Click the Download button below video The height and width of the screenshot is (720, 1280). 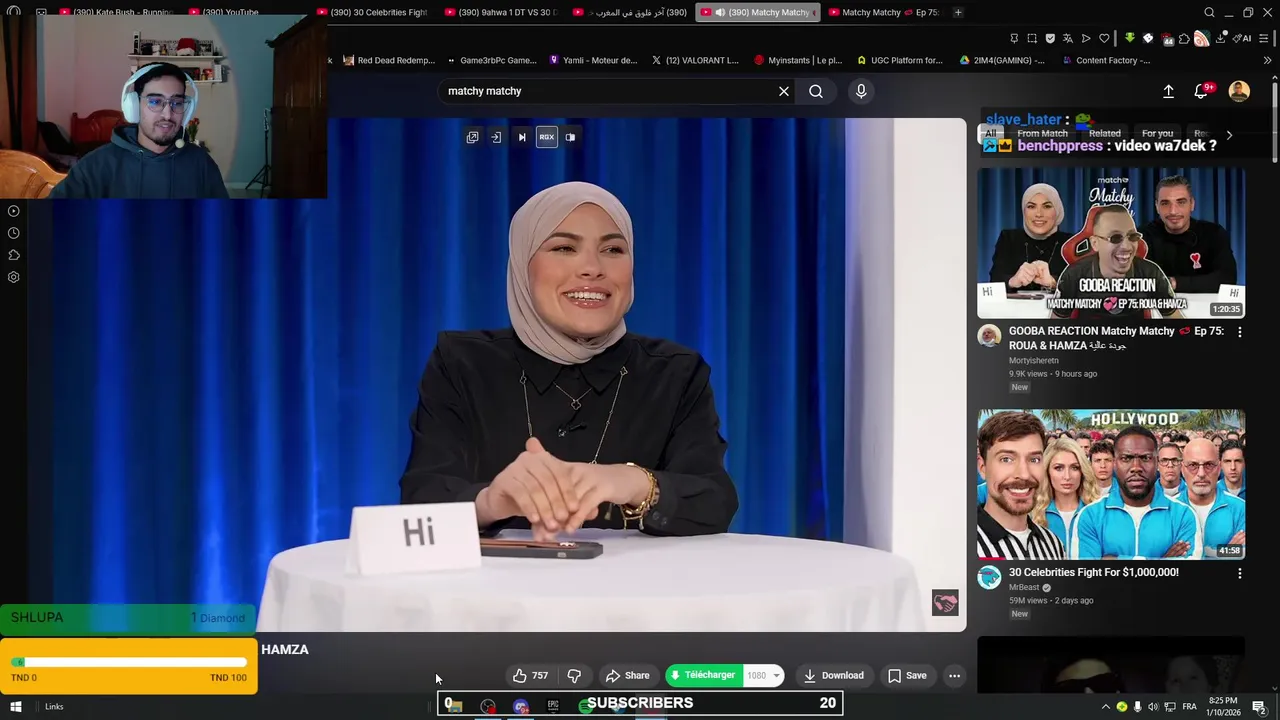(x=834, y=676)
